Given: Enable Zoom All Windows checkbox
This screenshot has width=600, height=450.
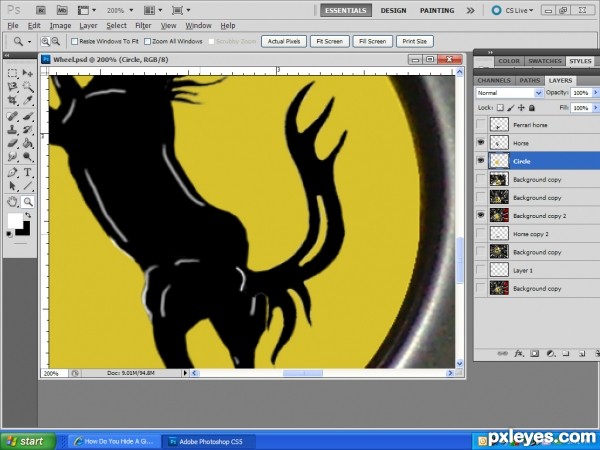Looking at the screenshot, I should click(147, 41).
